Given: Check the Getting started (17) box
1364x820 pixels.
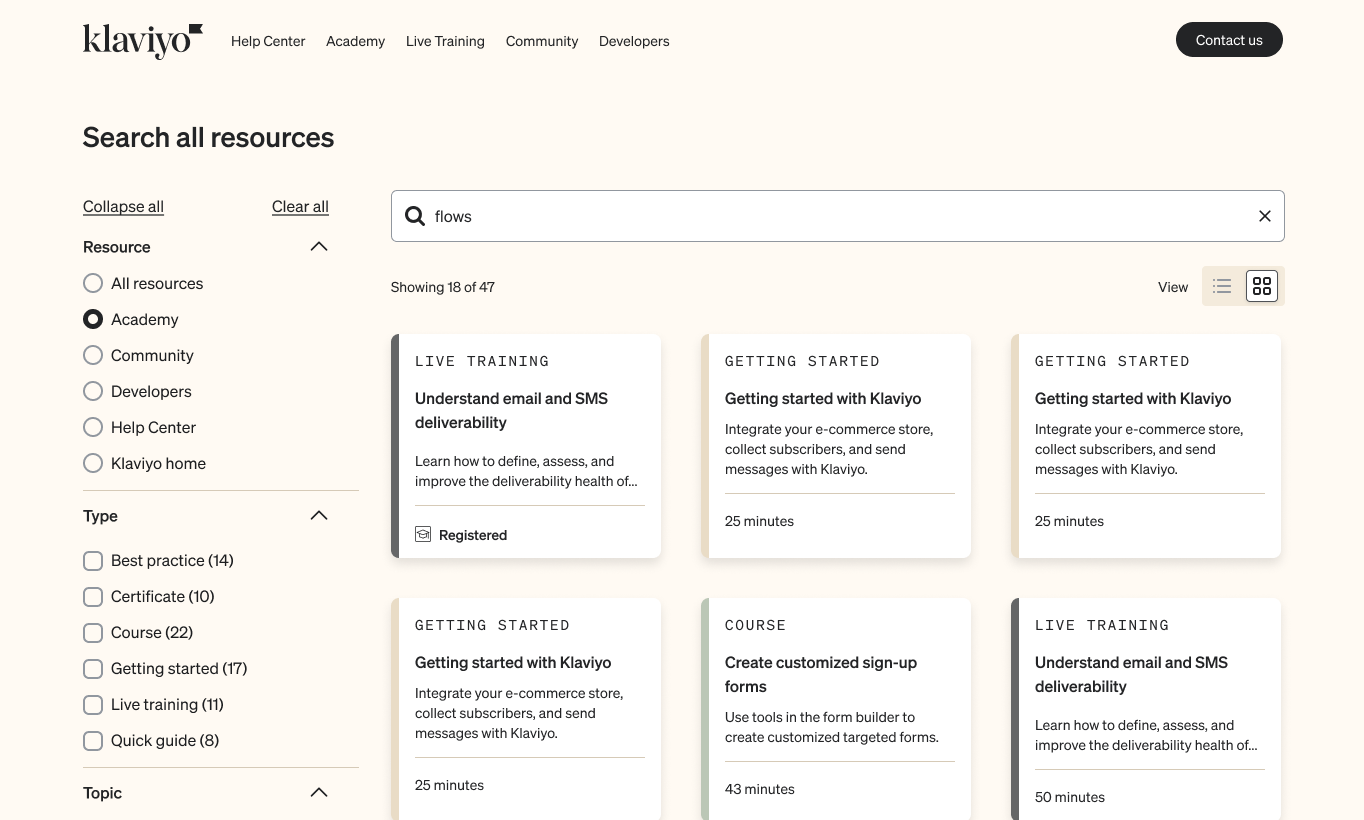Looking at the screenshot, I should [x=93, y=669].
